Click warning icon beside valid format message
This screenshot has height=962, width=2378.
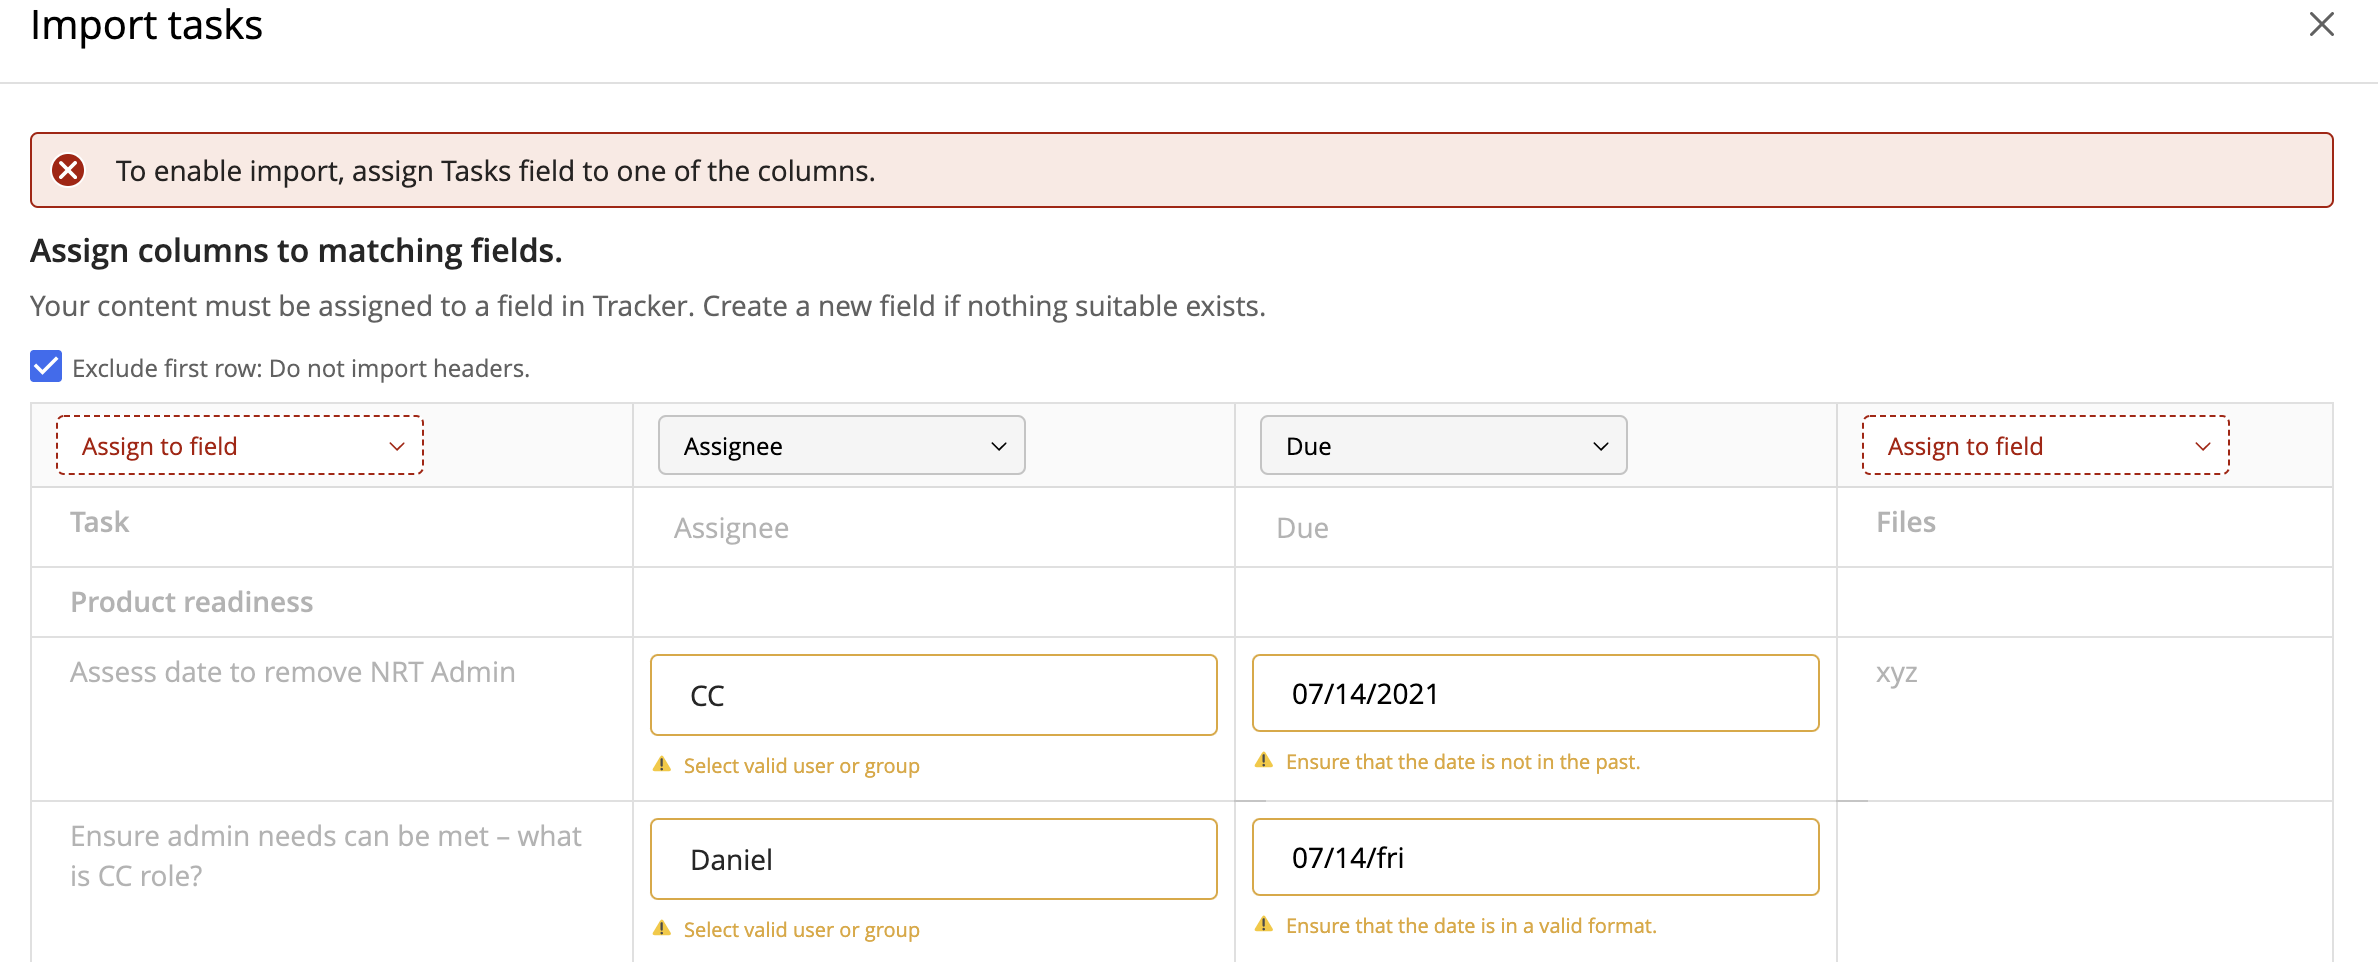(x=1264, y=925)
